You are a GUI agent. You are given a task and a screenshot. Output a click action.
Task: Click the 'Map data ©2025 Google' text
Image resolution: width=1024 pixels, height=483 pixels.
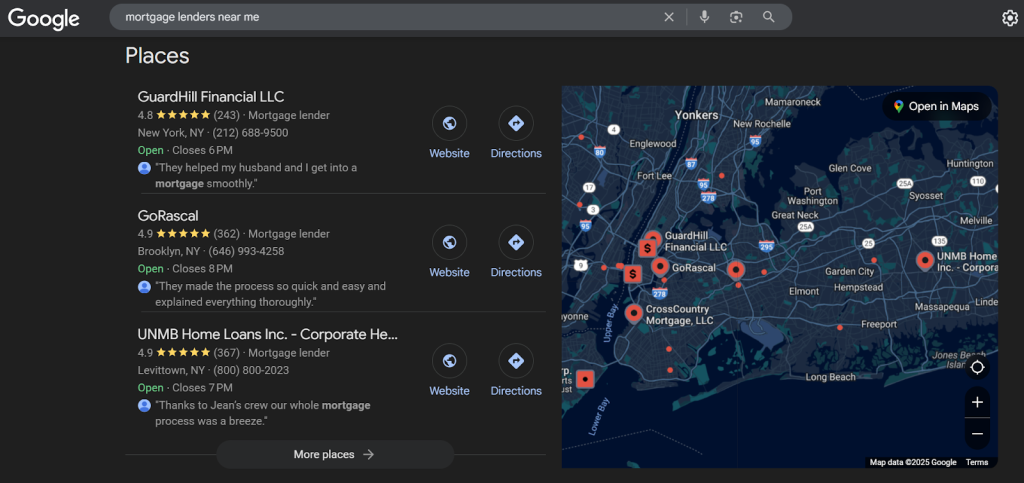pos(913,462)
